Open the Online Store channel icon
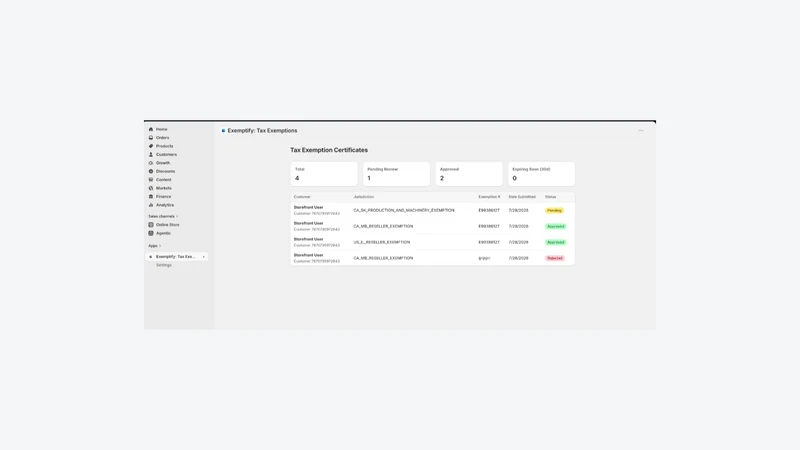 tap(151, 224)
